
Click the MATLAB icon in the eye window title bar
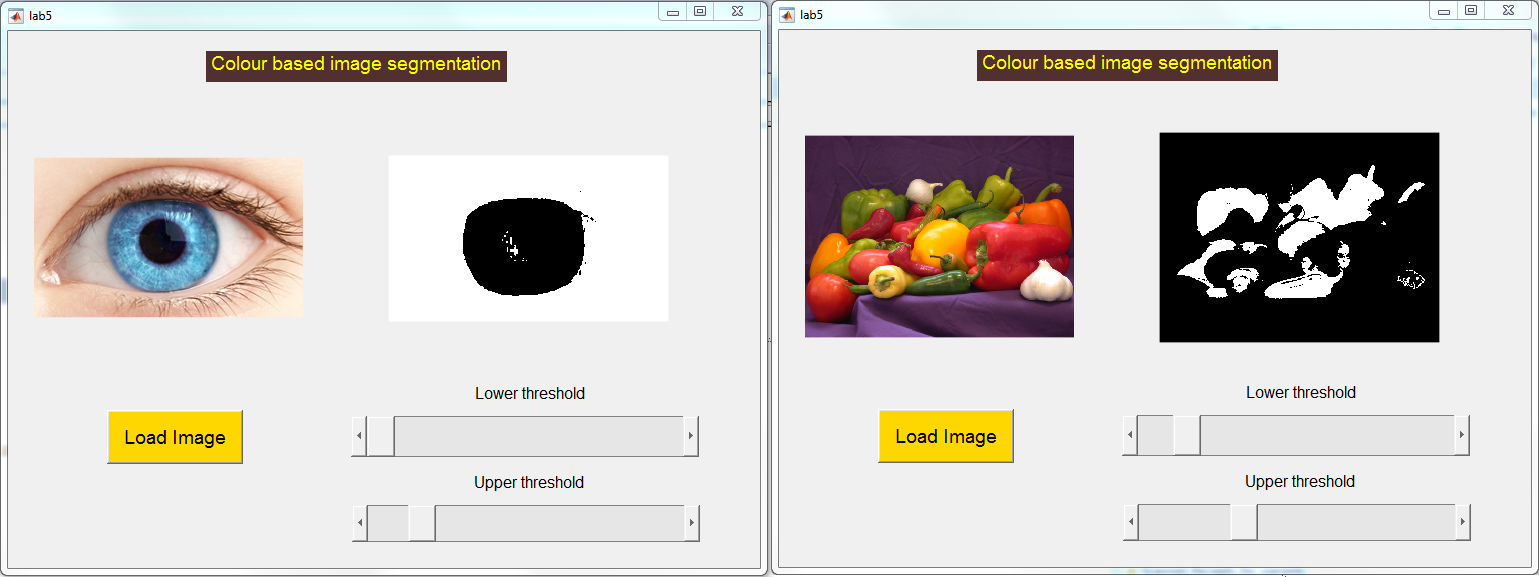(x=16, y=15)
